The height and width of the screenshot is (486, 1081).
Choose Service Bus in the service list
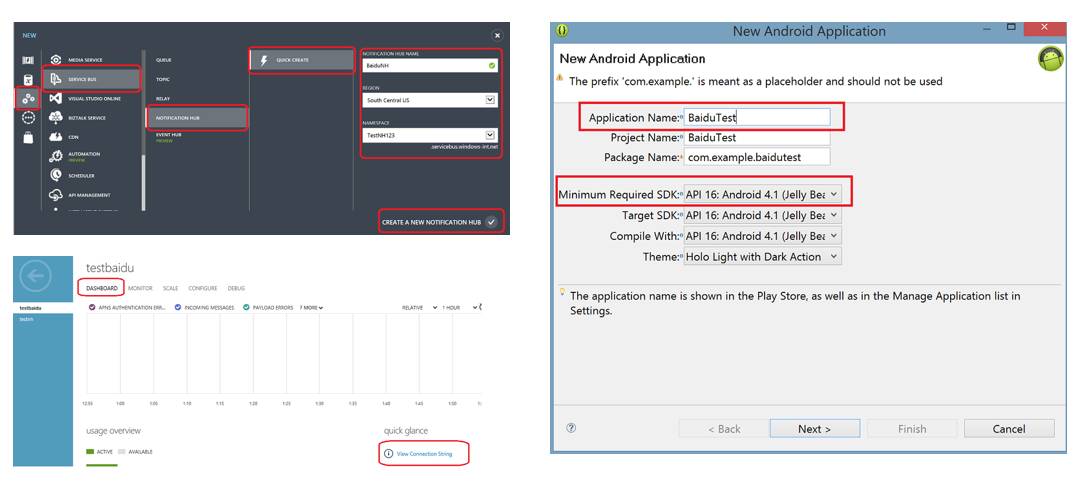(x=91, y=79)
